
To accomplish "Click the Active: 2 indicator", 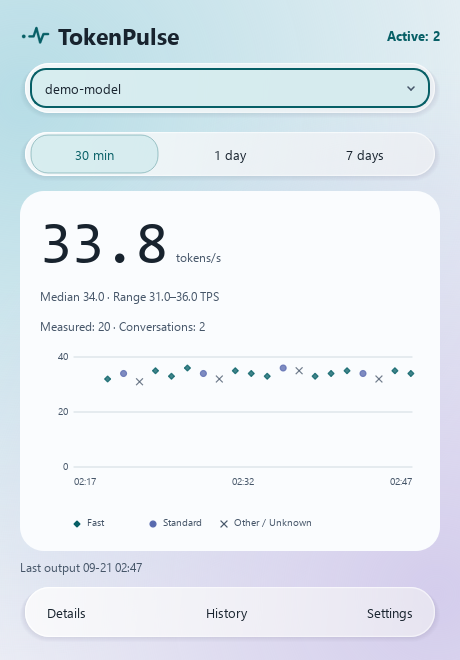I will 413,37.
